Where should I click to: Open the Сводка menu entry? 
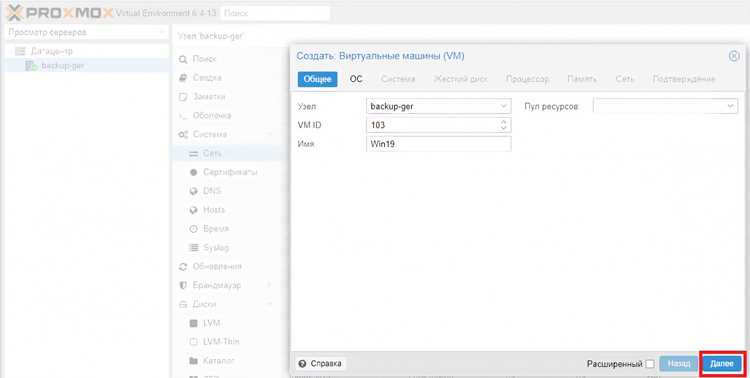pos(207,78)
